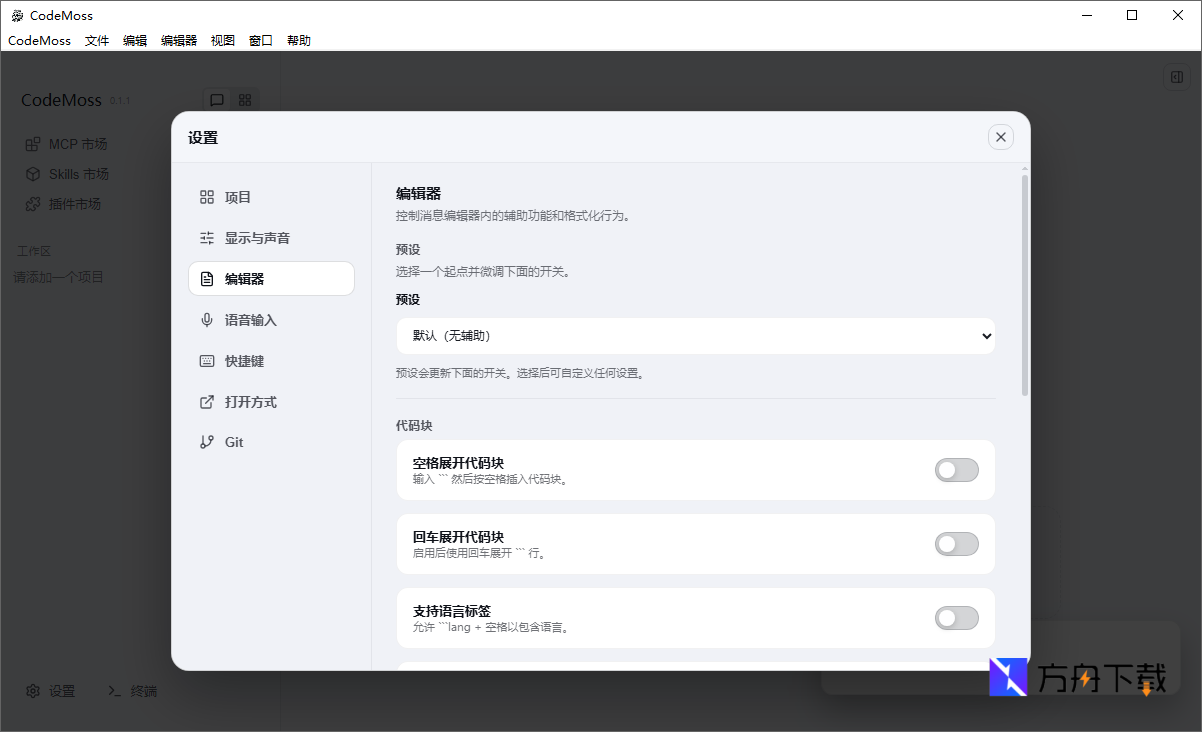
Task: Click the external-link icon beside 打开方式
Action: tap(207, 402)
